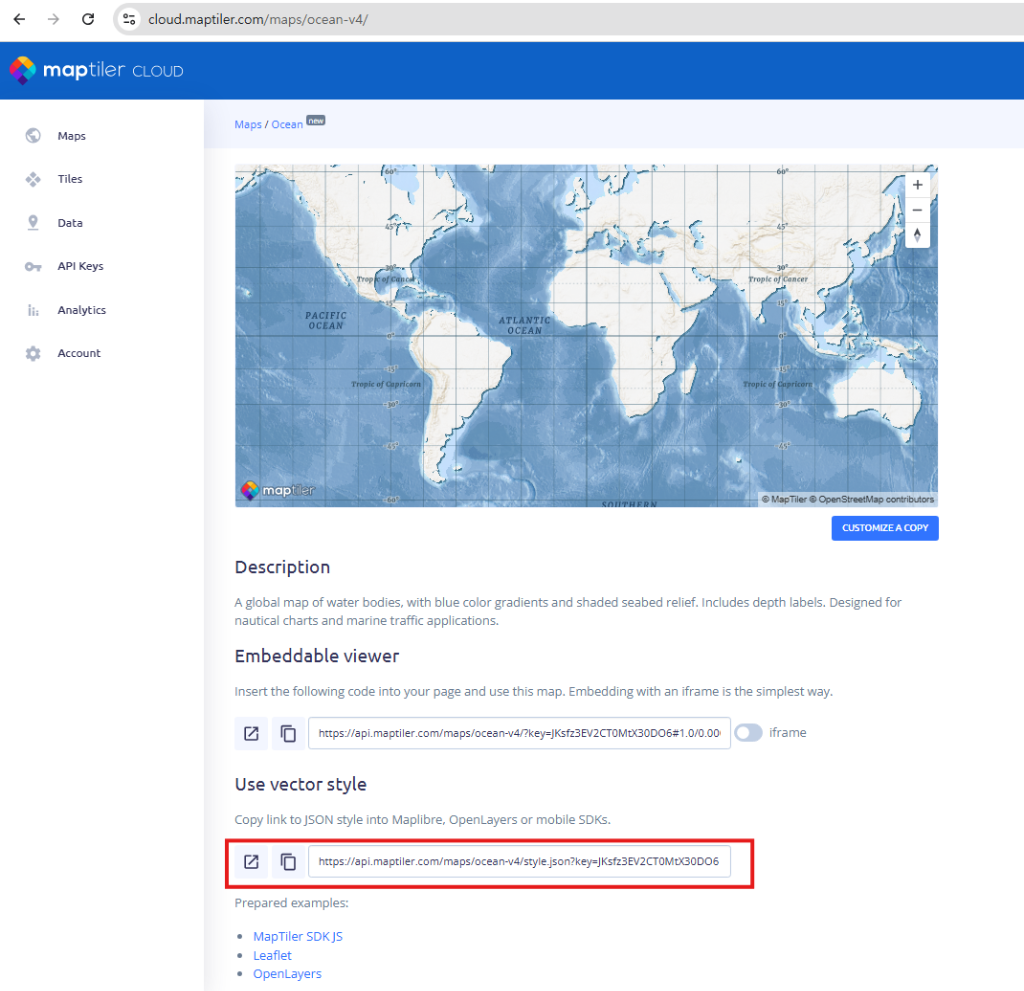The width and height of the screenshot is (1024, 991).
Task: Click the Use vector style heading
Action: click(300, 784)
